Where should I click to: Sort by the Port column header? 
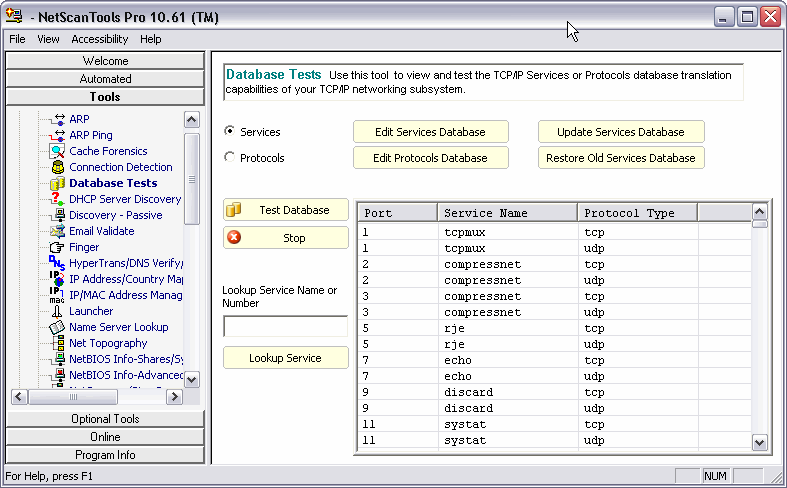click(398, 213)
